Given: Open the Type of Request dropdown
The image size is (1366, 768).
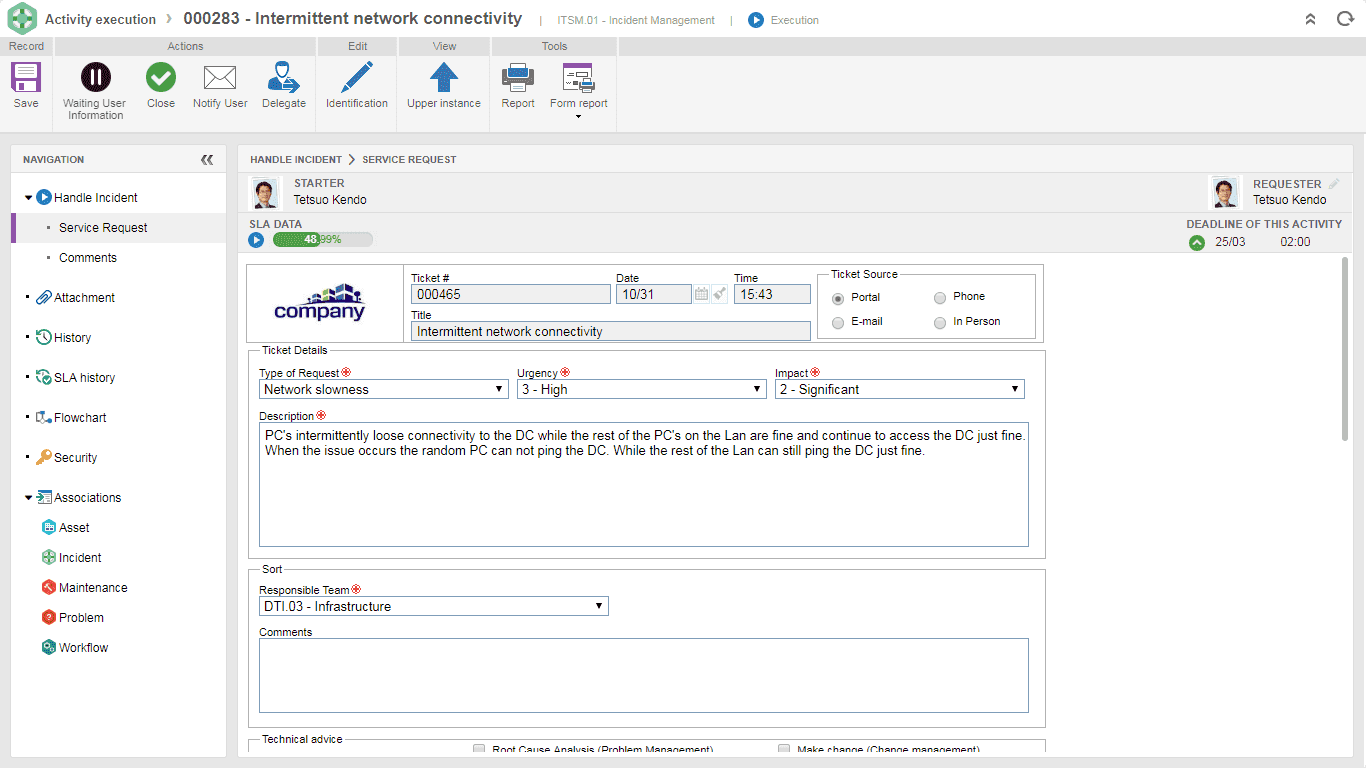Looking at the screenshot, I should click(384, 389).
